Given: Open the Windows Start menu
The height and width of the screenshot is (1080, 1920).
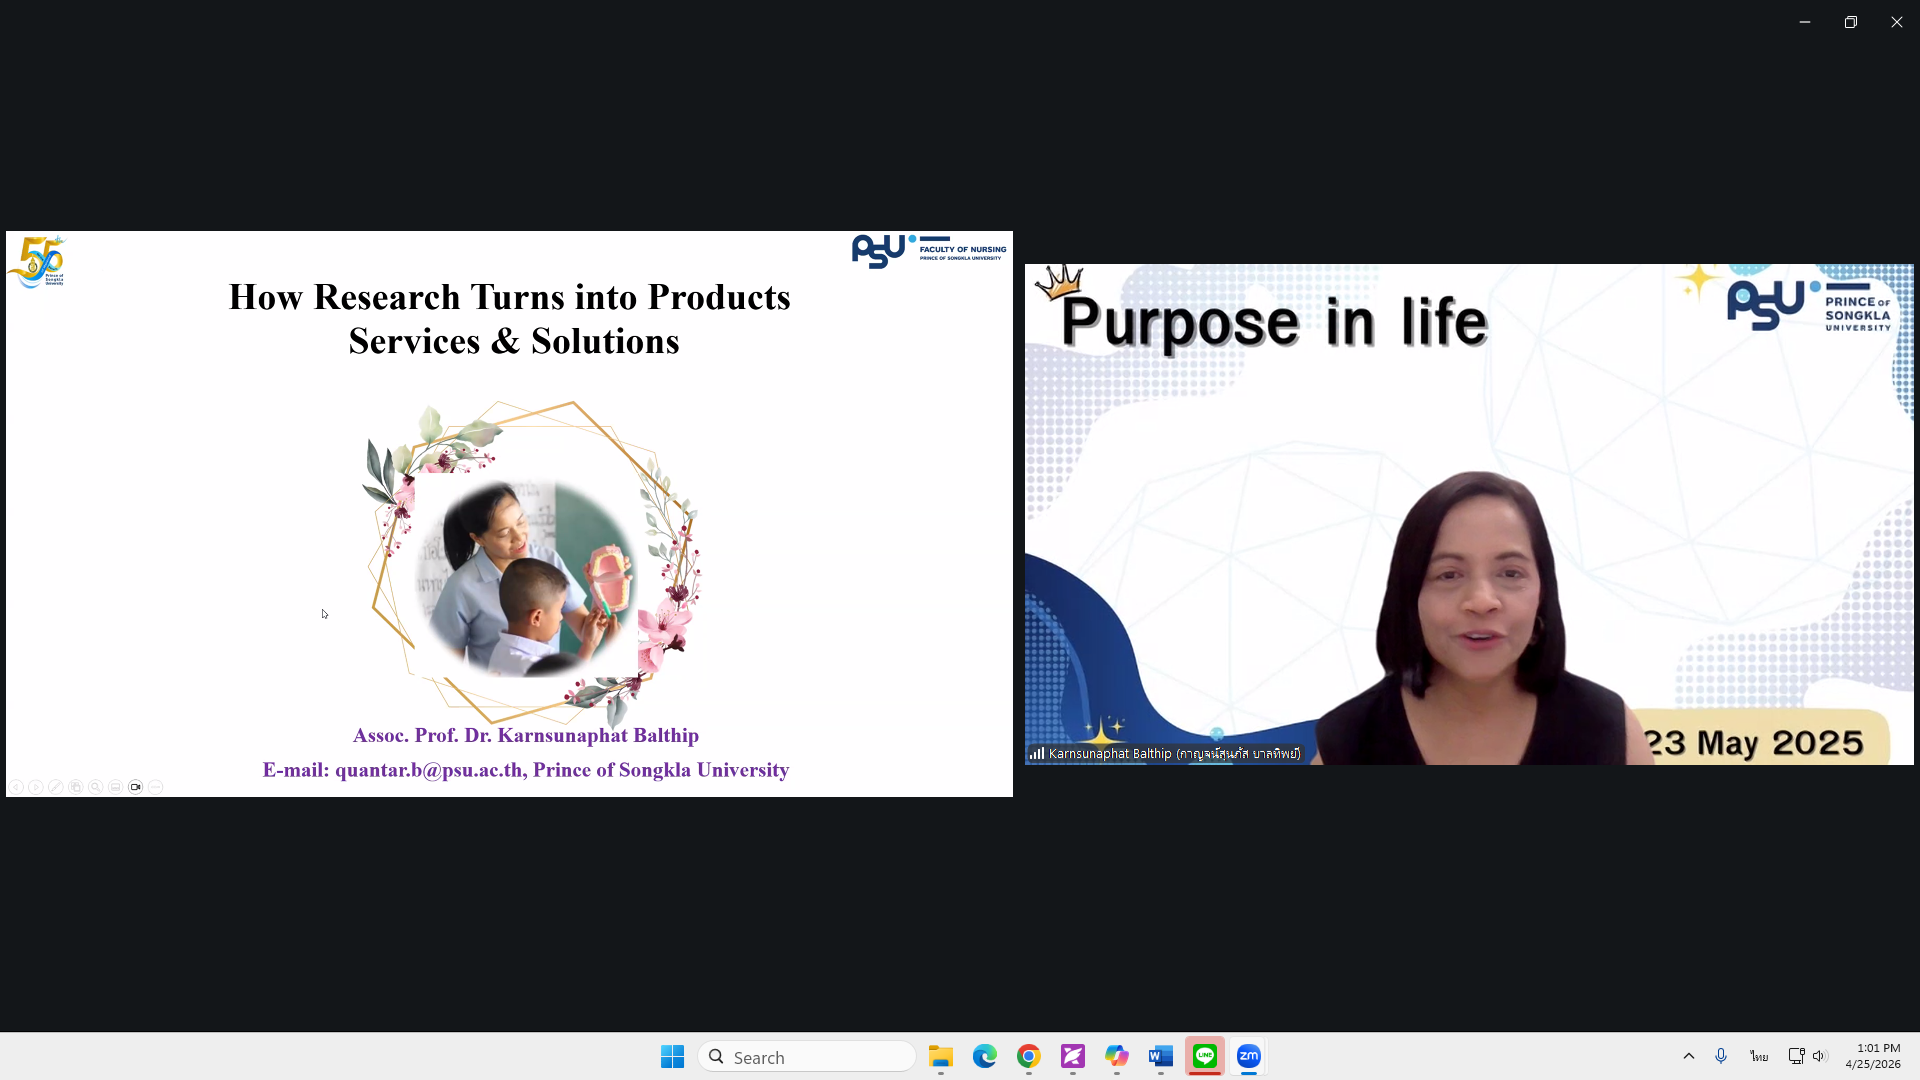Looking at the screenshot, I should 673,1056.
